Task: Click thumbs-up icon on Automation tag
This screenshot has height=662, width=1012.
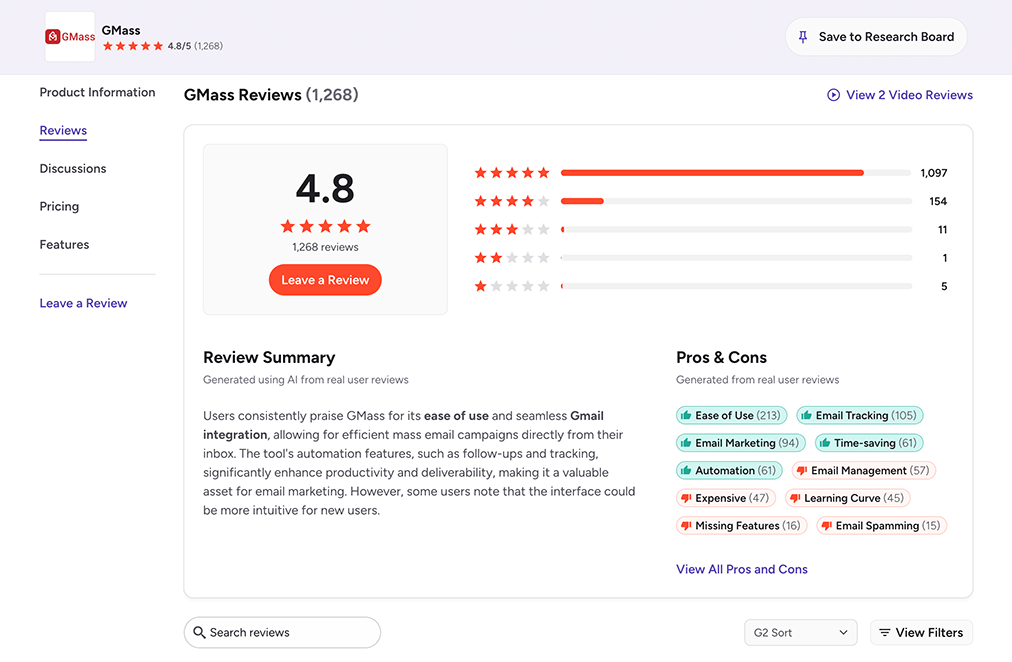Action: [x=686, y=470]
